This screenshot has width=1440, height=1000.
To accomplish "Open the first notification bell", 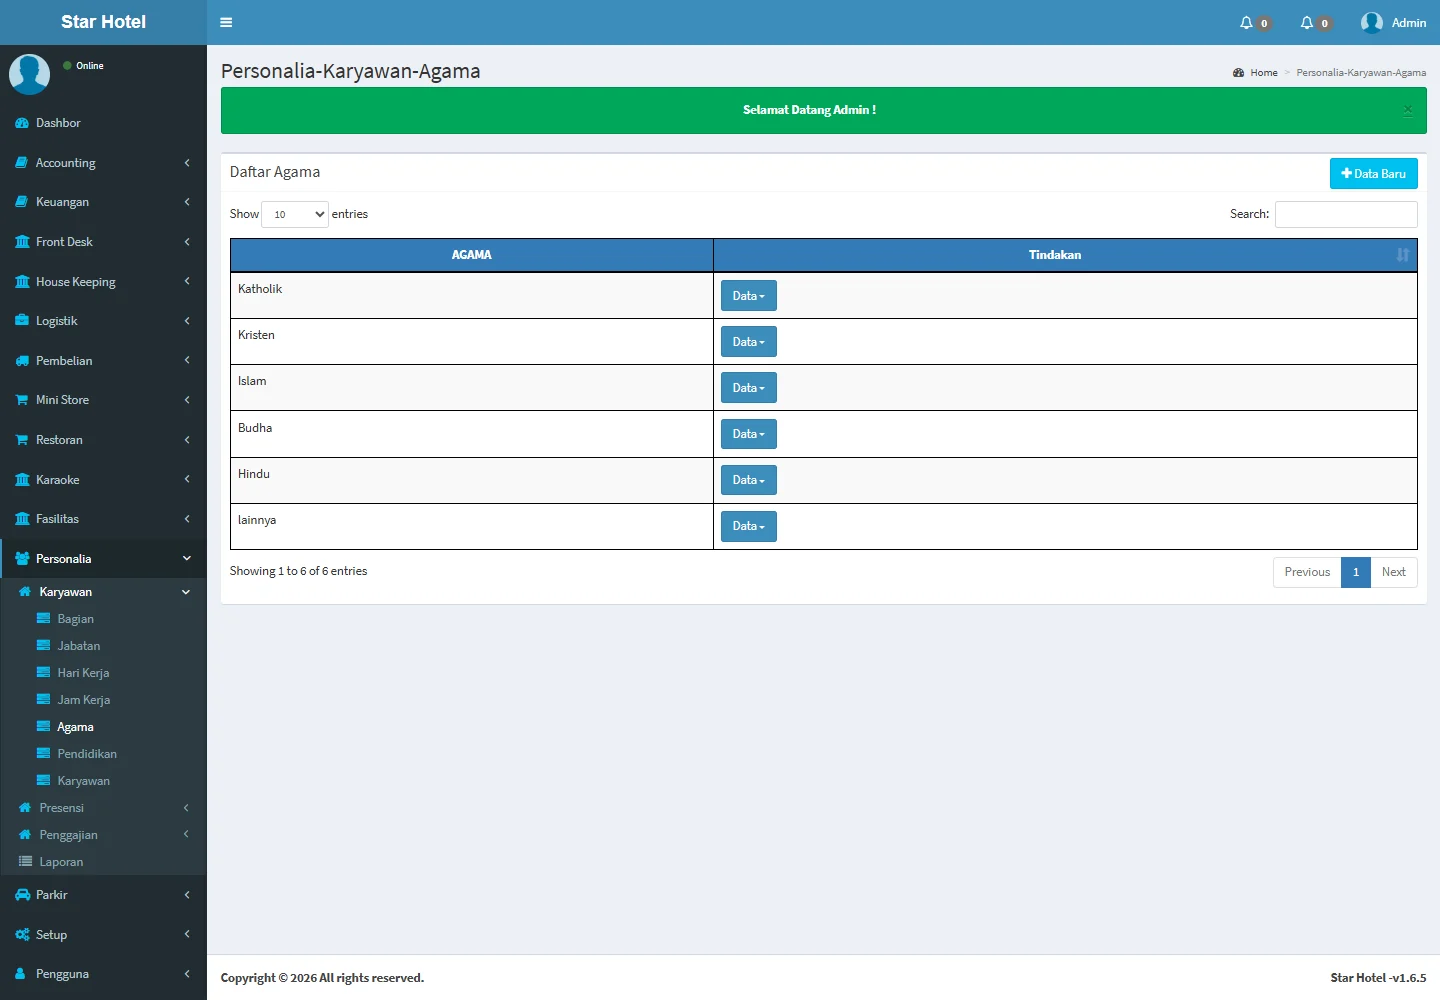I will click(x=1247, y=23).
